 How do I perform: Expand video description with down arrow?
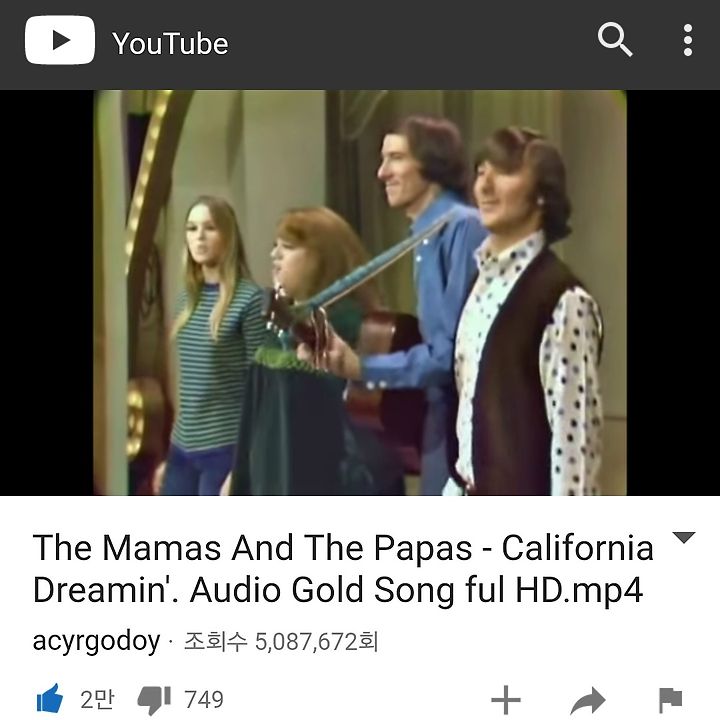pos(684,537)
